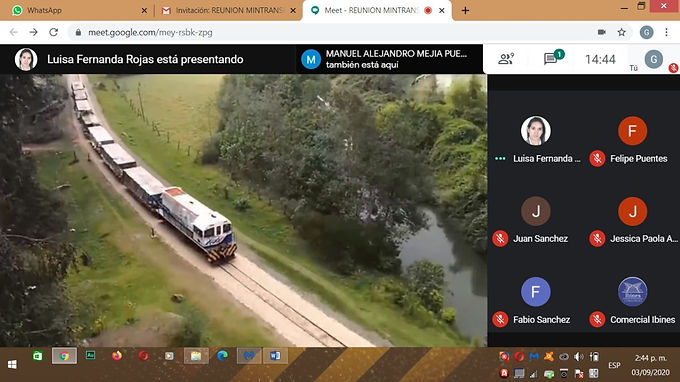Click your own muted mic indicator
This screenshot has height=382, width=680.
(x=673, y=68)
